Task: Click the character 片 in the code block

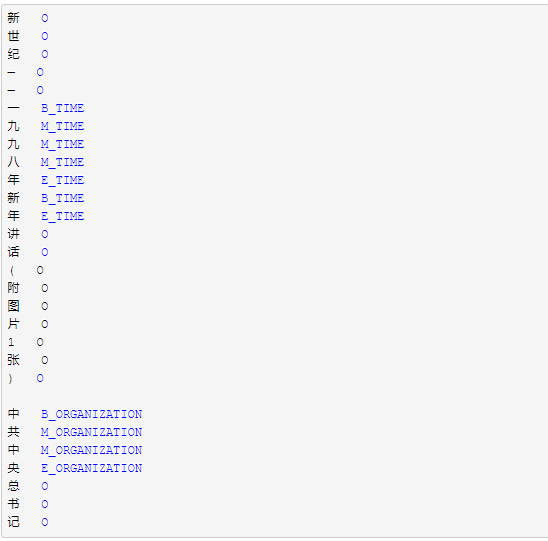Action: [x=13, y=324]
